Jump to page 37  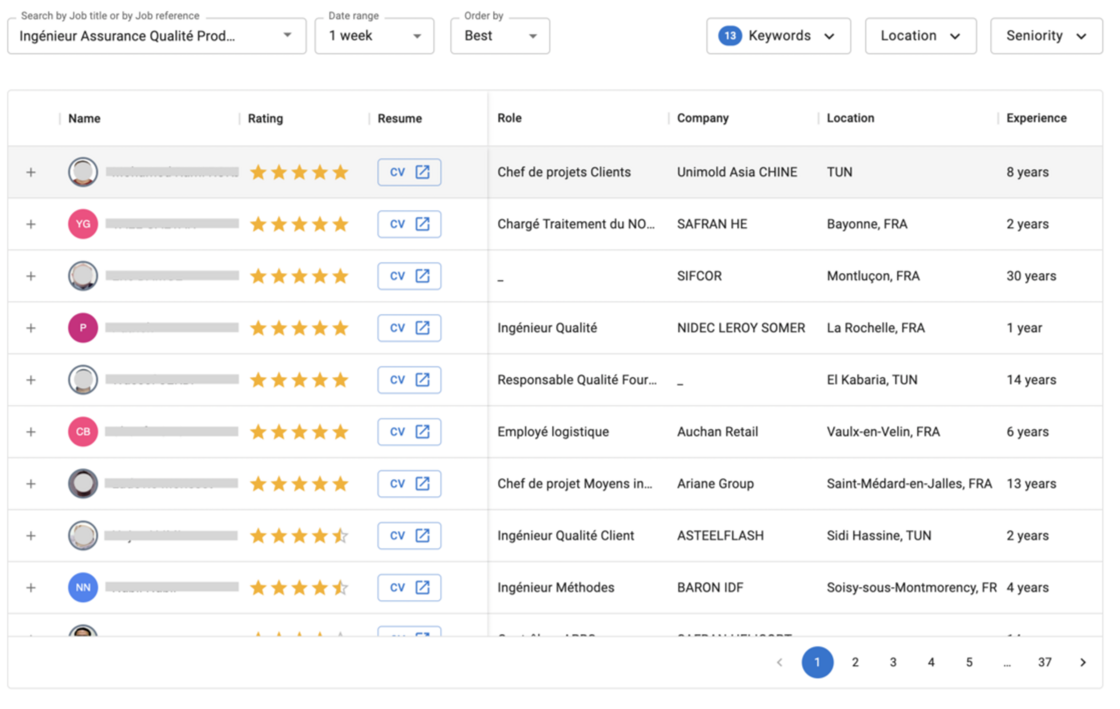(1045, 662)
